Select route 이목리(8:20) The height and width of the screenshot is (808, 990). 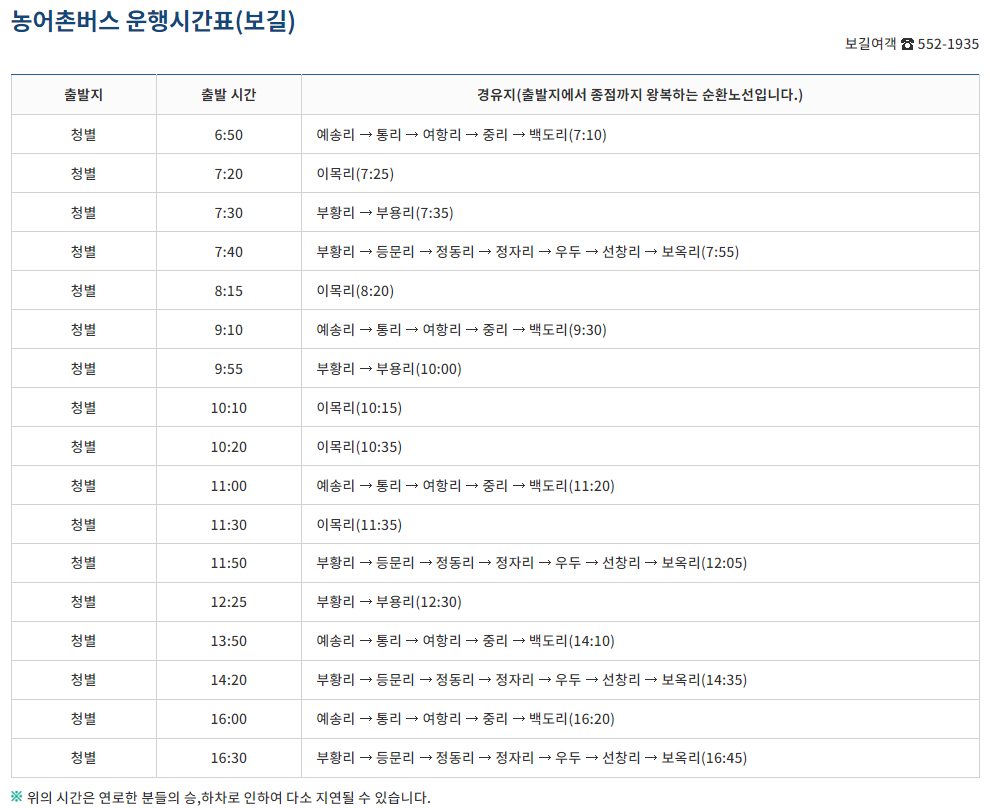[355, 291]
